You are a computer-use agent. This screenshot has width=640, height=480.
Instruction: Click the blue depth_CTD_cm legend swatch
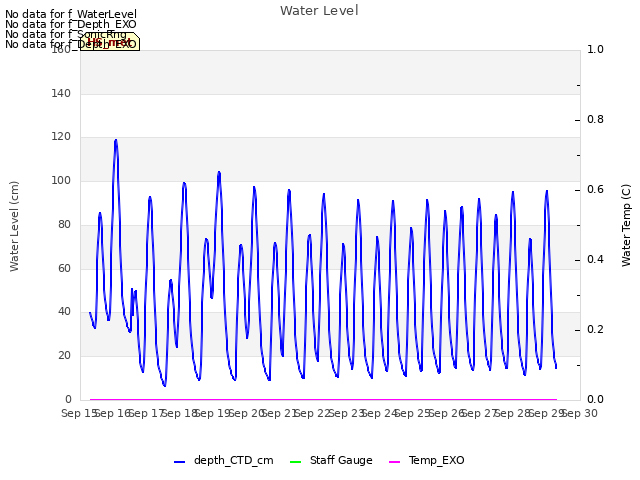click(x=180, y=462)
